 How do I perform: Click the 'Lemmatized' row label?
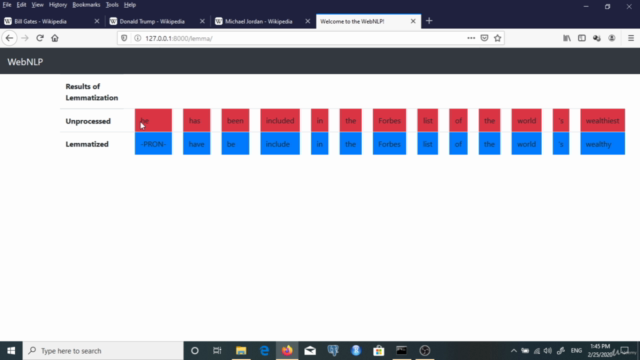[x=87, y=144]
